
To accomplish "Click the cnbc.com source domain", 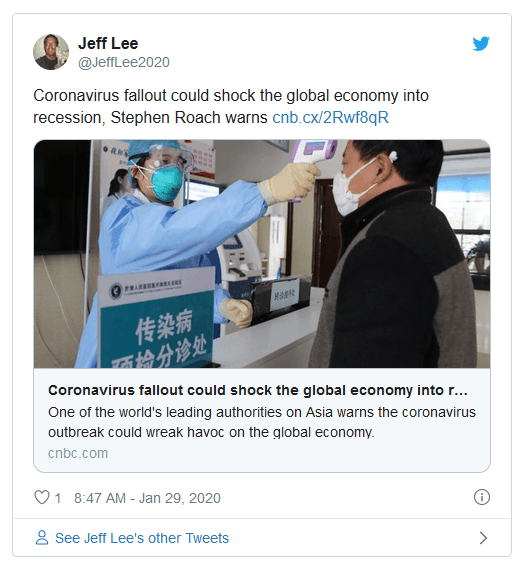I will [78, 453].
